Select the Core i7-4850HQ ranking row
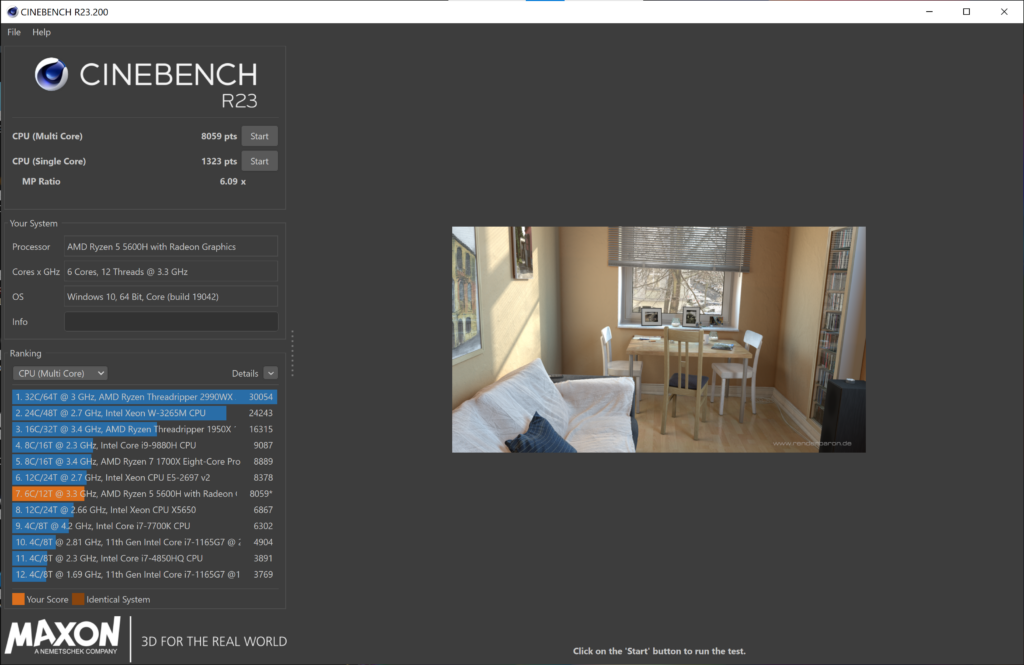This screenshot has width=1024, height=665. tap(144, 558)
